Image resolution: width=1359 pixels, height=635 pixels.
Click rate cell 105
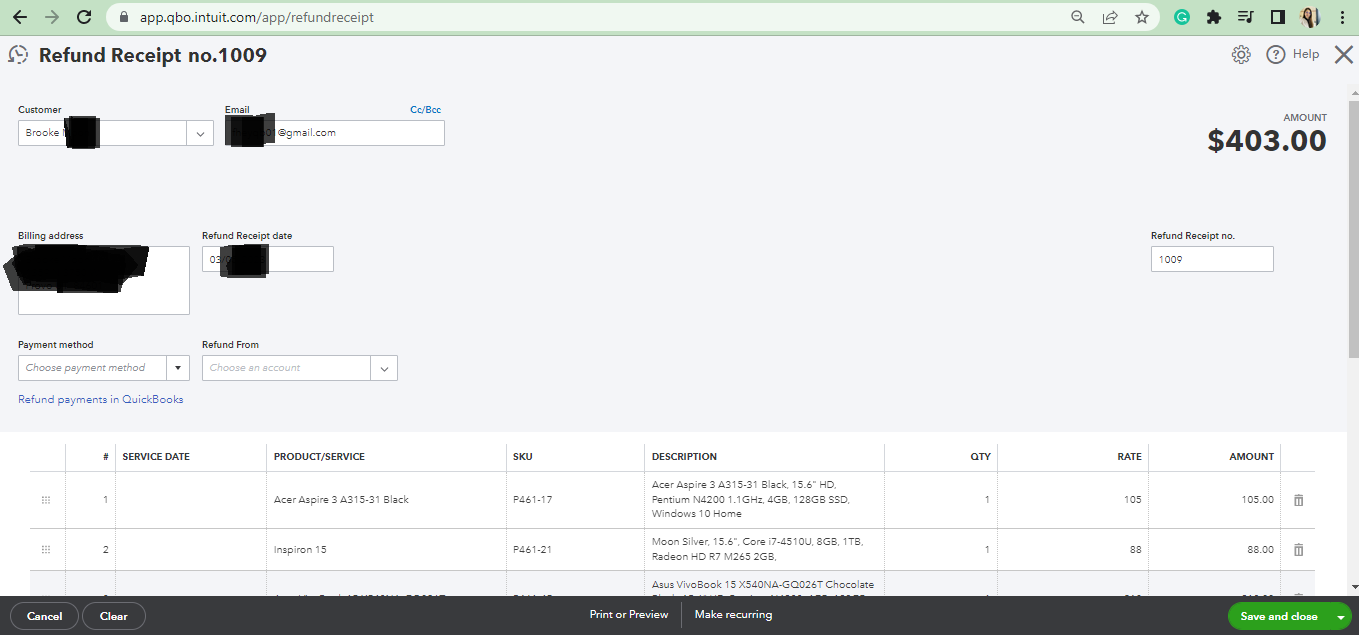[1072, 500]
